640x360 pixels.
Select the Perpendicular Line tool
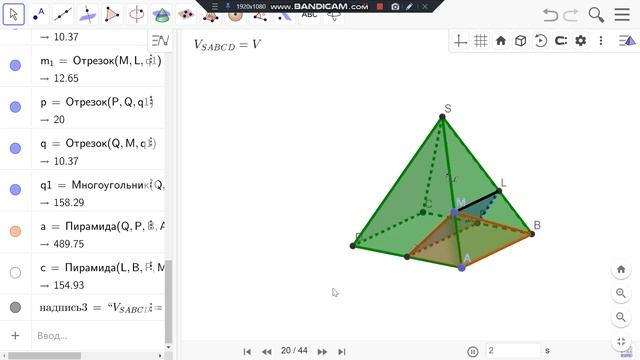[87, 15]
